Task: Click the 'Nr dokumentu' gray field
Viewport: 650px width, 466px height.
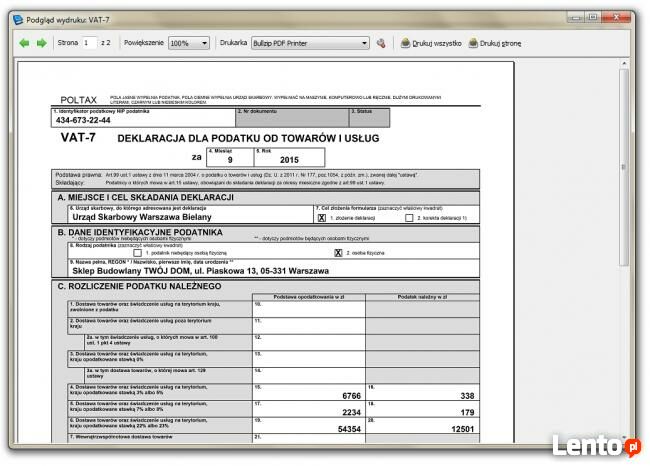Action: tap(292, 118)
